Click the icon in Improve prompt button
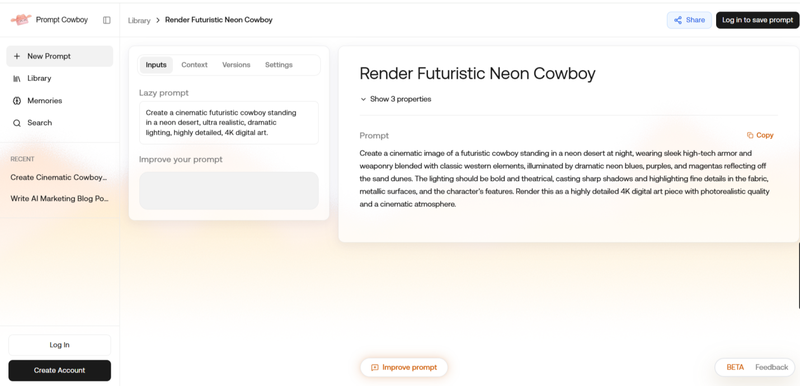Screen dimensions: 800x386 pos(374,368)
